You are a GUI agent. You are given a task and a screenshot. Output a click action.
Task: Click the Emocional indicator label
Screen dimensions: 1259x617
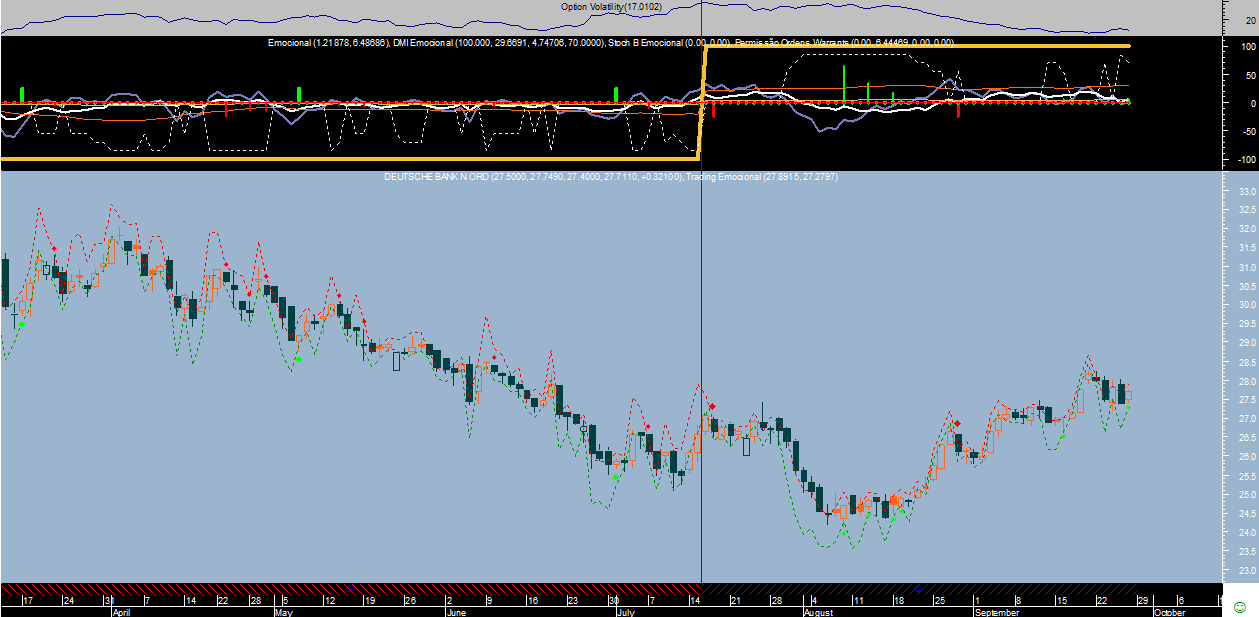tap(290, 43)
